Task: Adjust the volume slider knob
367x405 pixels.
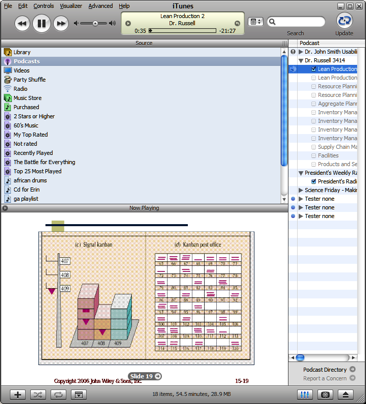Action: coord(95,23)
